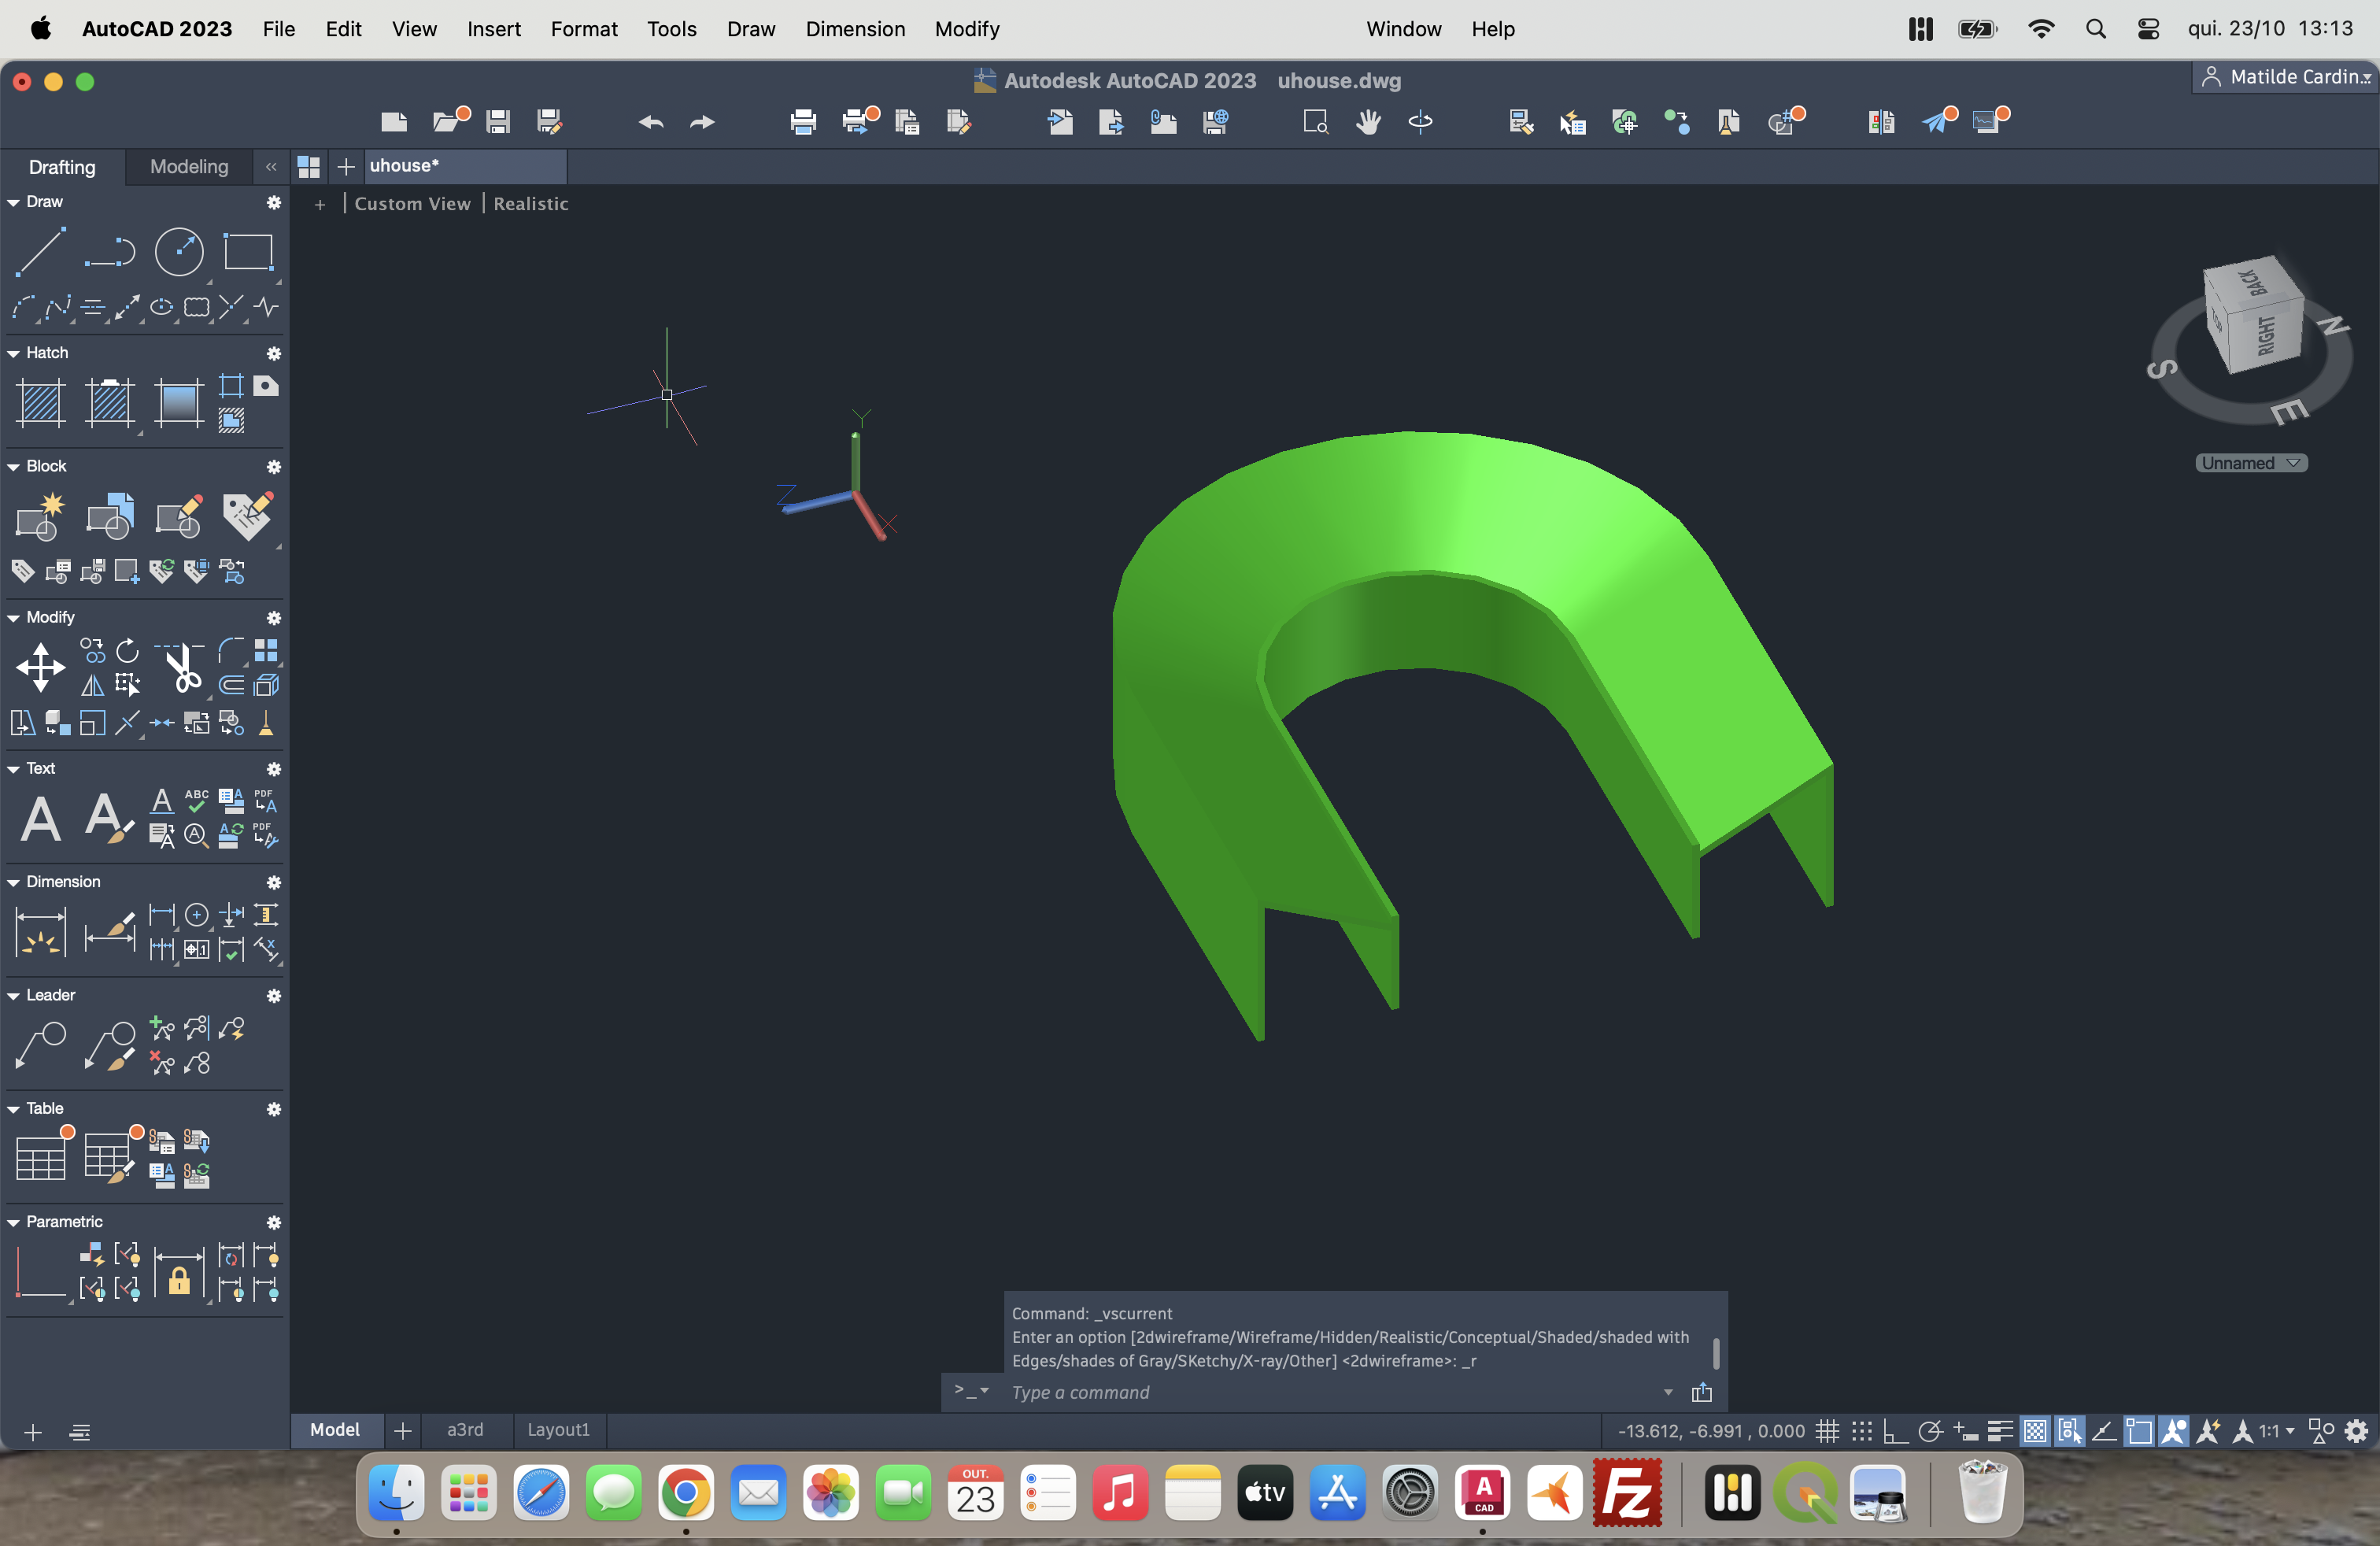Select the Rectangle draw tool

tap(248, 251)
